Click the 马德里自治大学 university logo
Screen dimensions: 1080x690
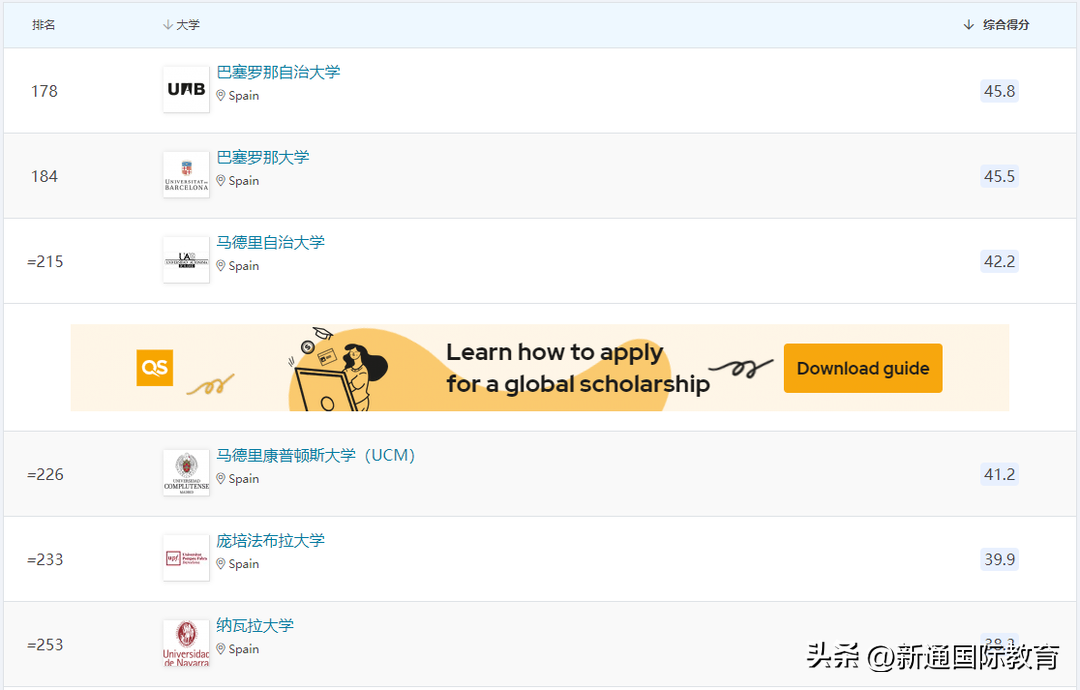[185, 259]
